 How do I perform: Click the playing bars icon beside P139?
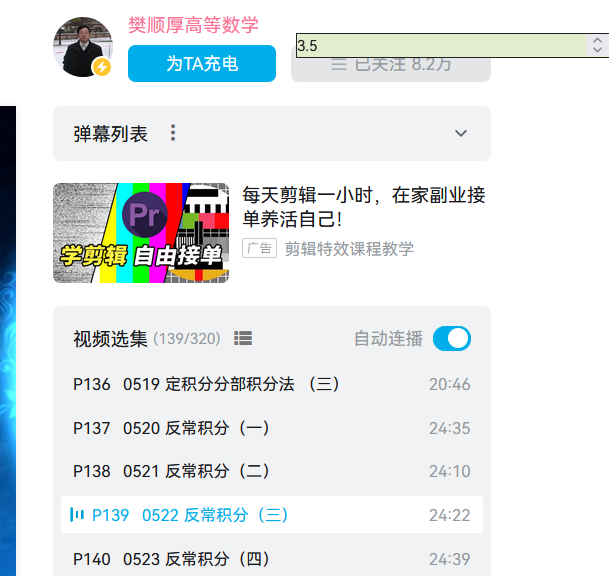pos(77,515)
